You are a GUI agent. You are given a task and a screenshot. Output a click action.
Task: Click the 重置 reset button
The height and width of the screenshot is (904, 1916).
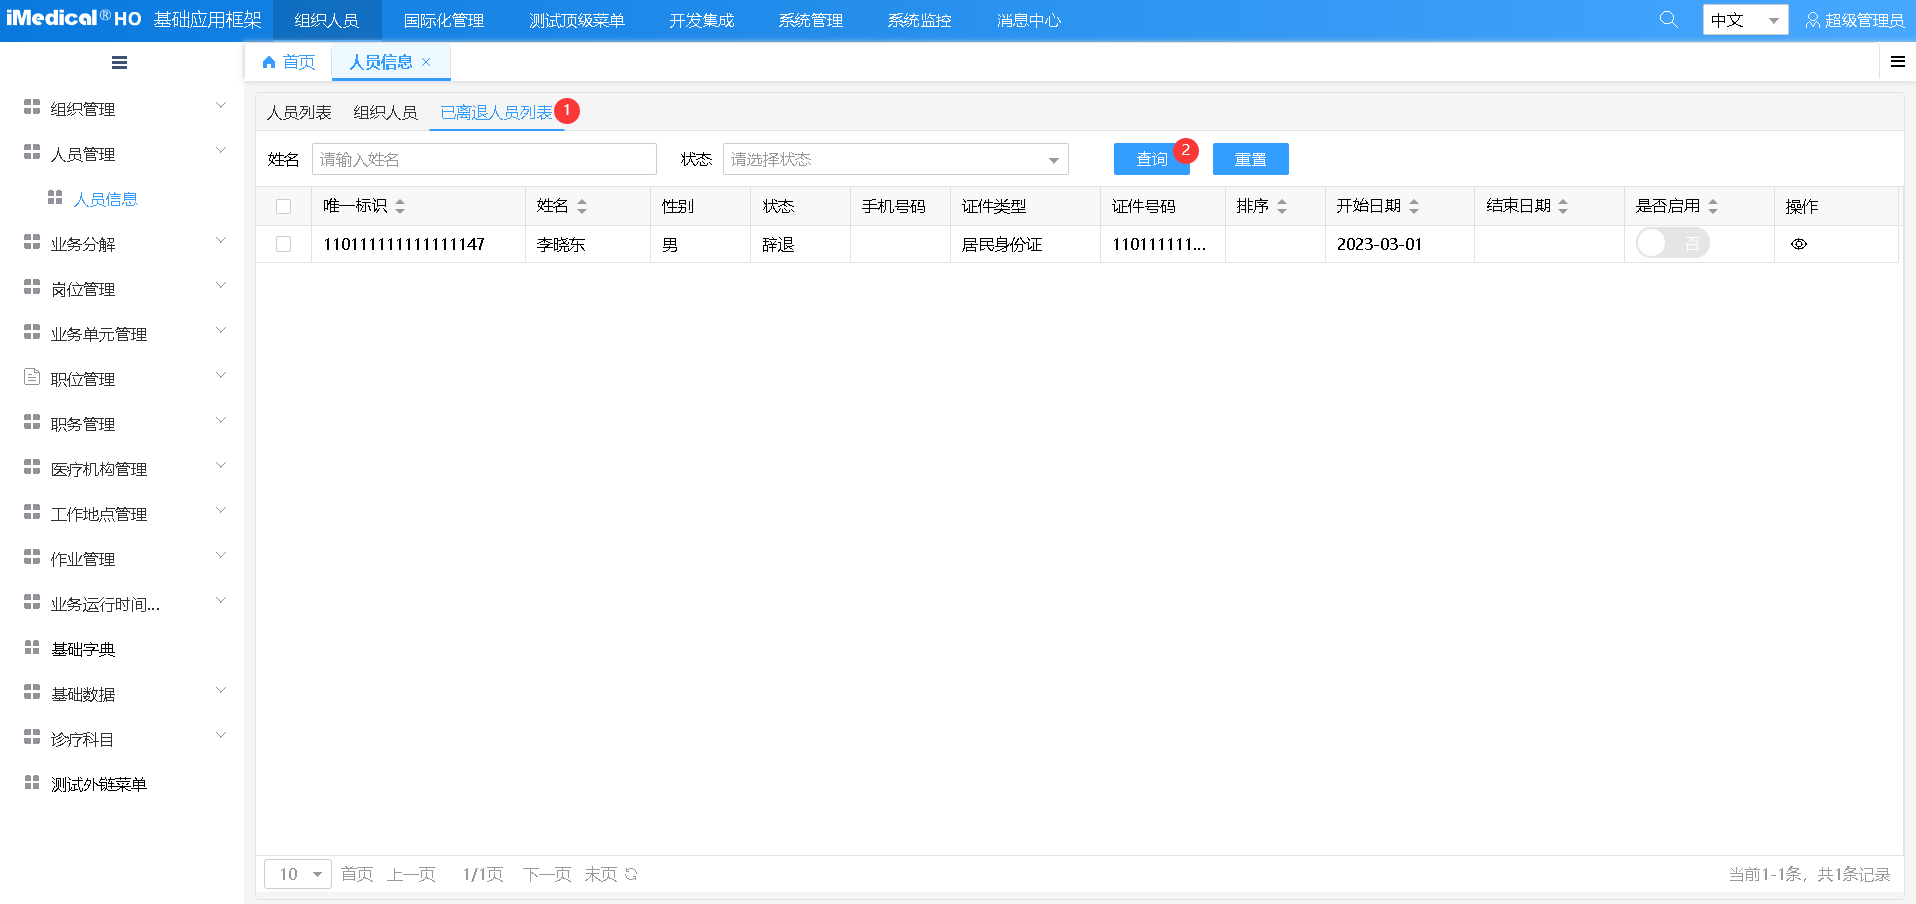1250,159
